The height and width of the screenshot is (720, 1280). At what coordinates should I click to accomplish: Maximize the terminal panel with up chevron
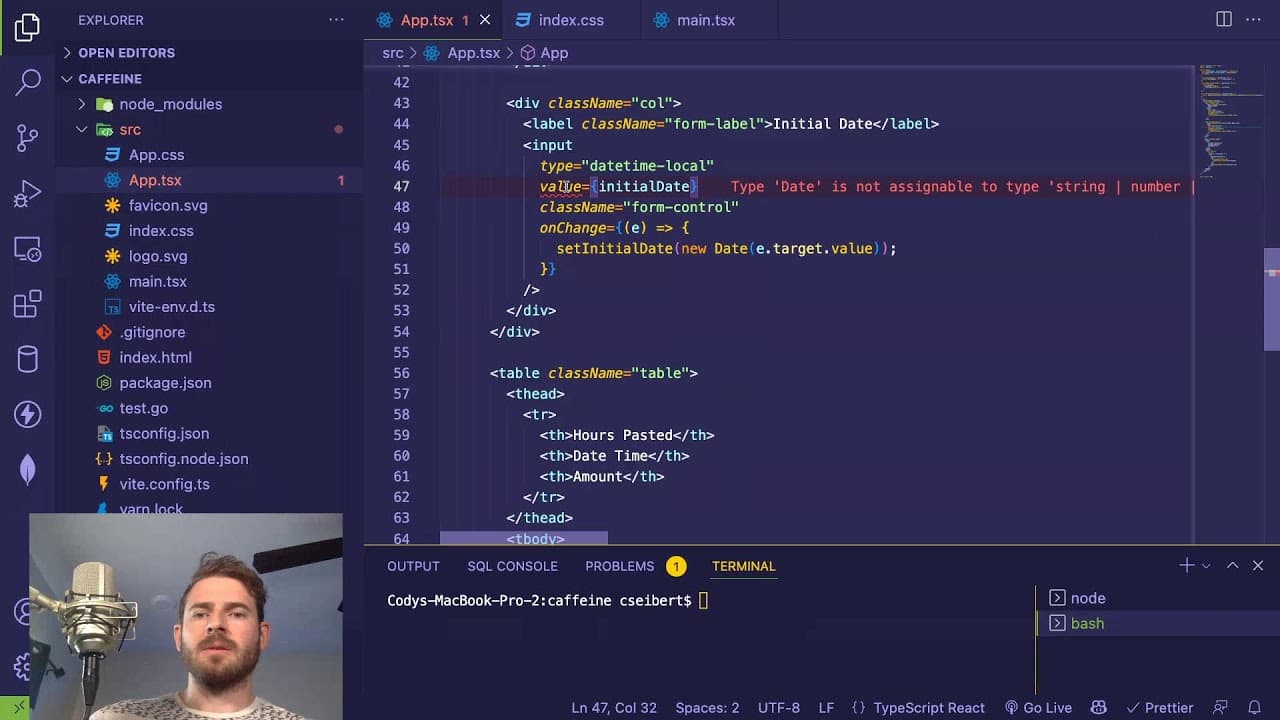pyautogui.click(x=1232, y=565)
